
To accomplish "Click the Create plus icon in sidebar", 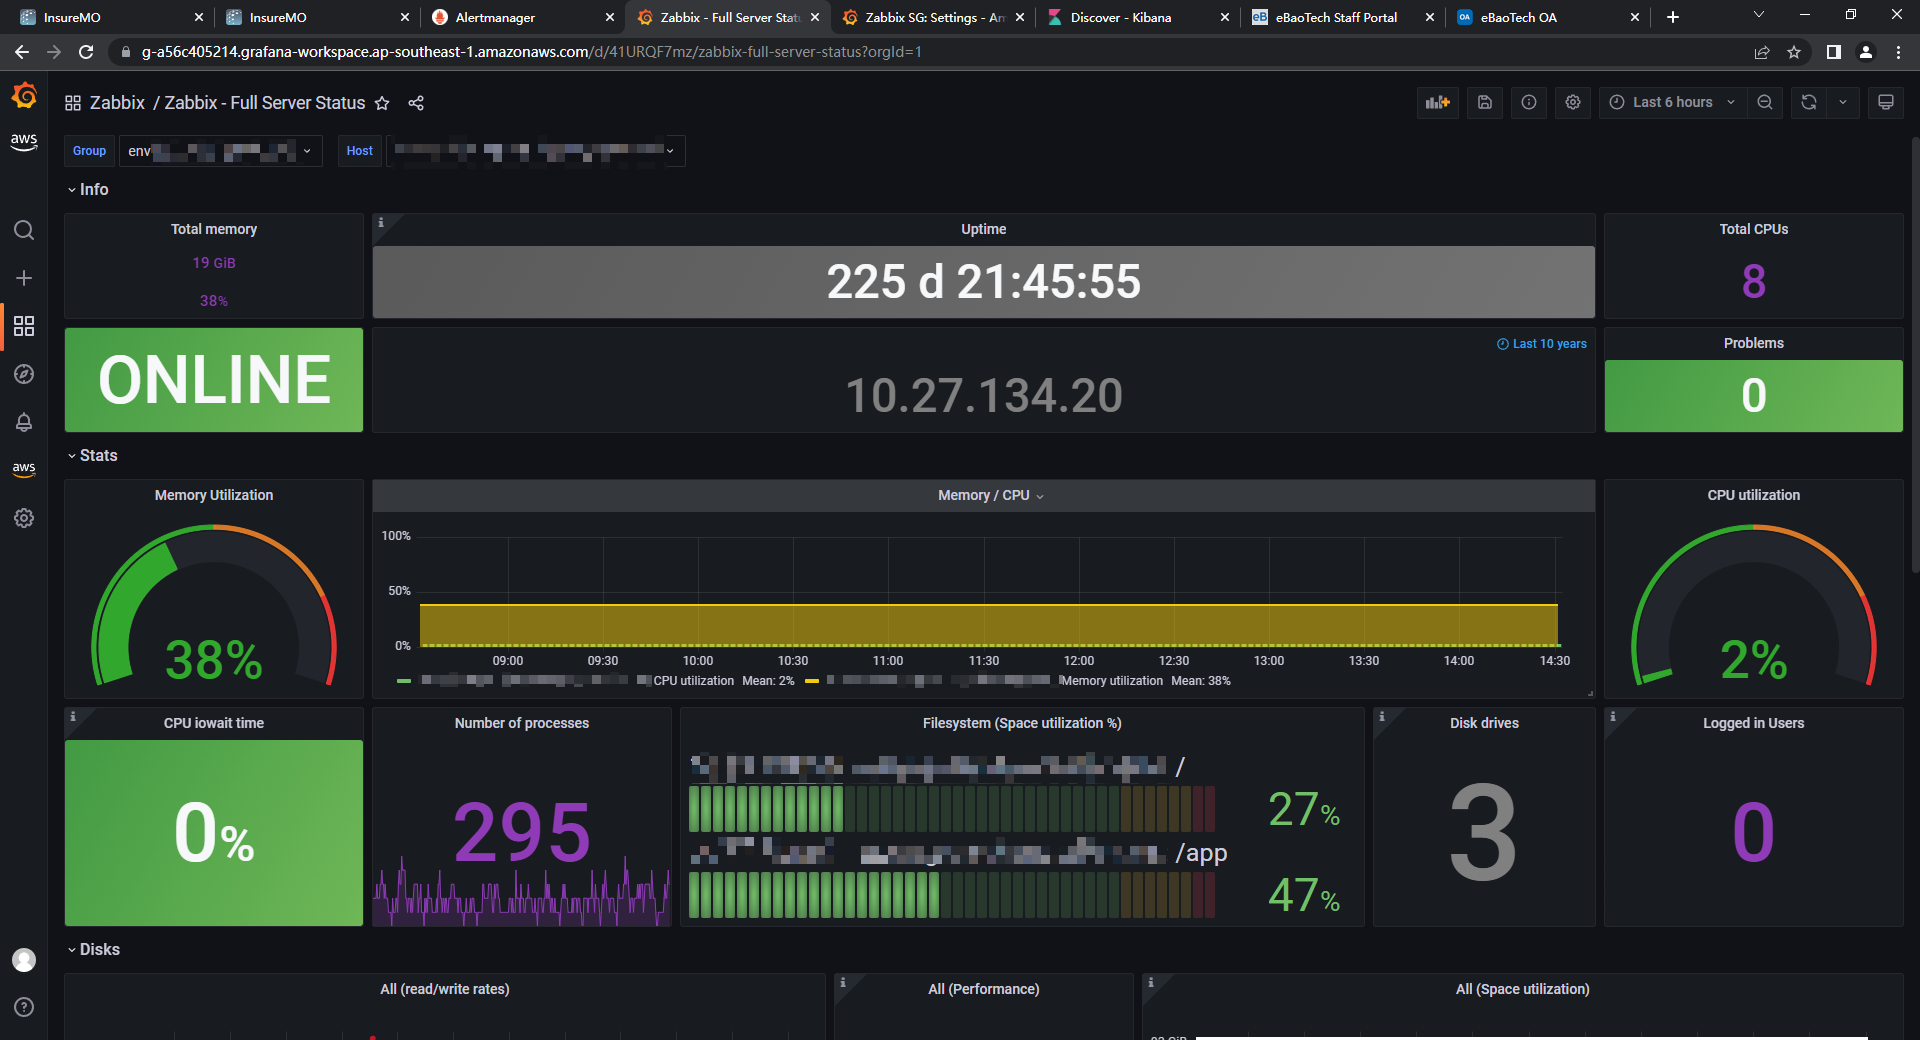I will pyautogui.click(x=24, y=278).
